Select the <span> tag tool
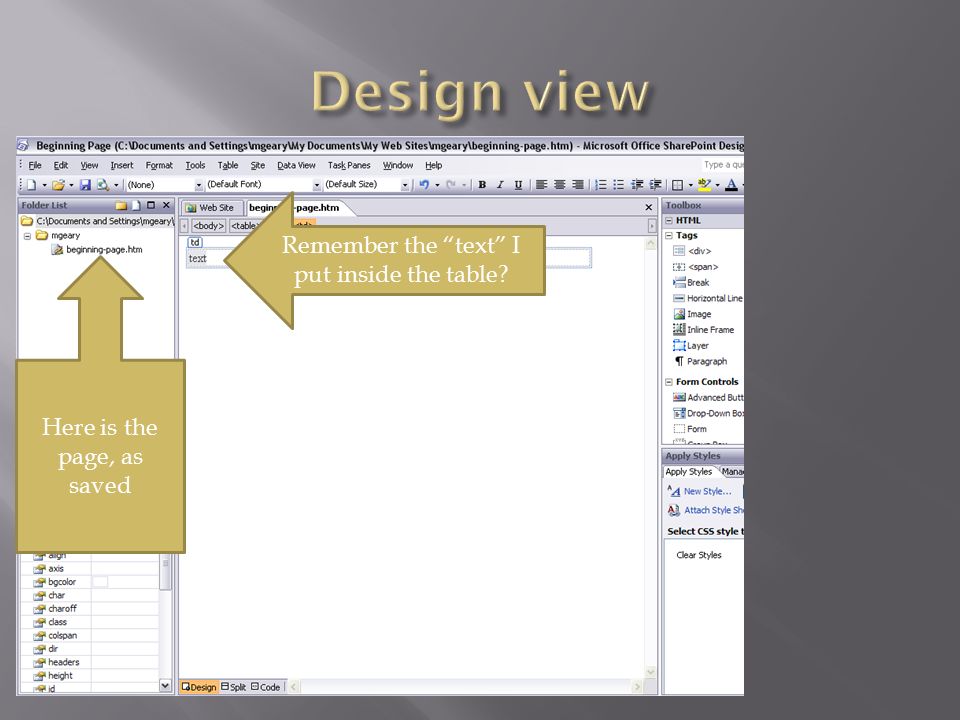This screenshot has width=960, height=720. (x=696, y=267)
